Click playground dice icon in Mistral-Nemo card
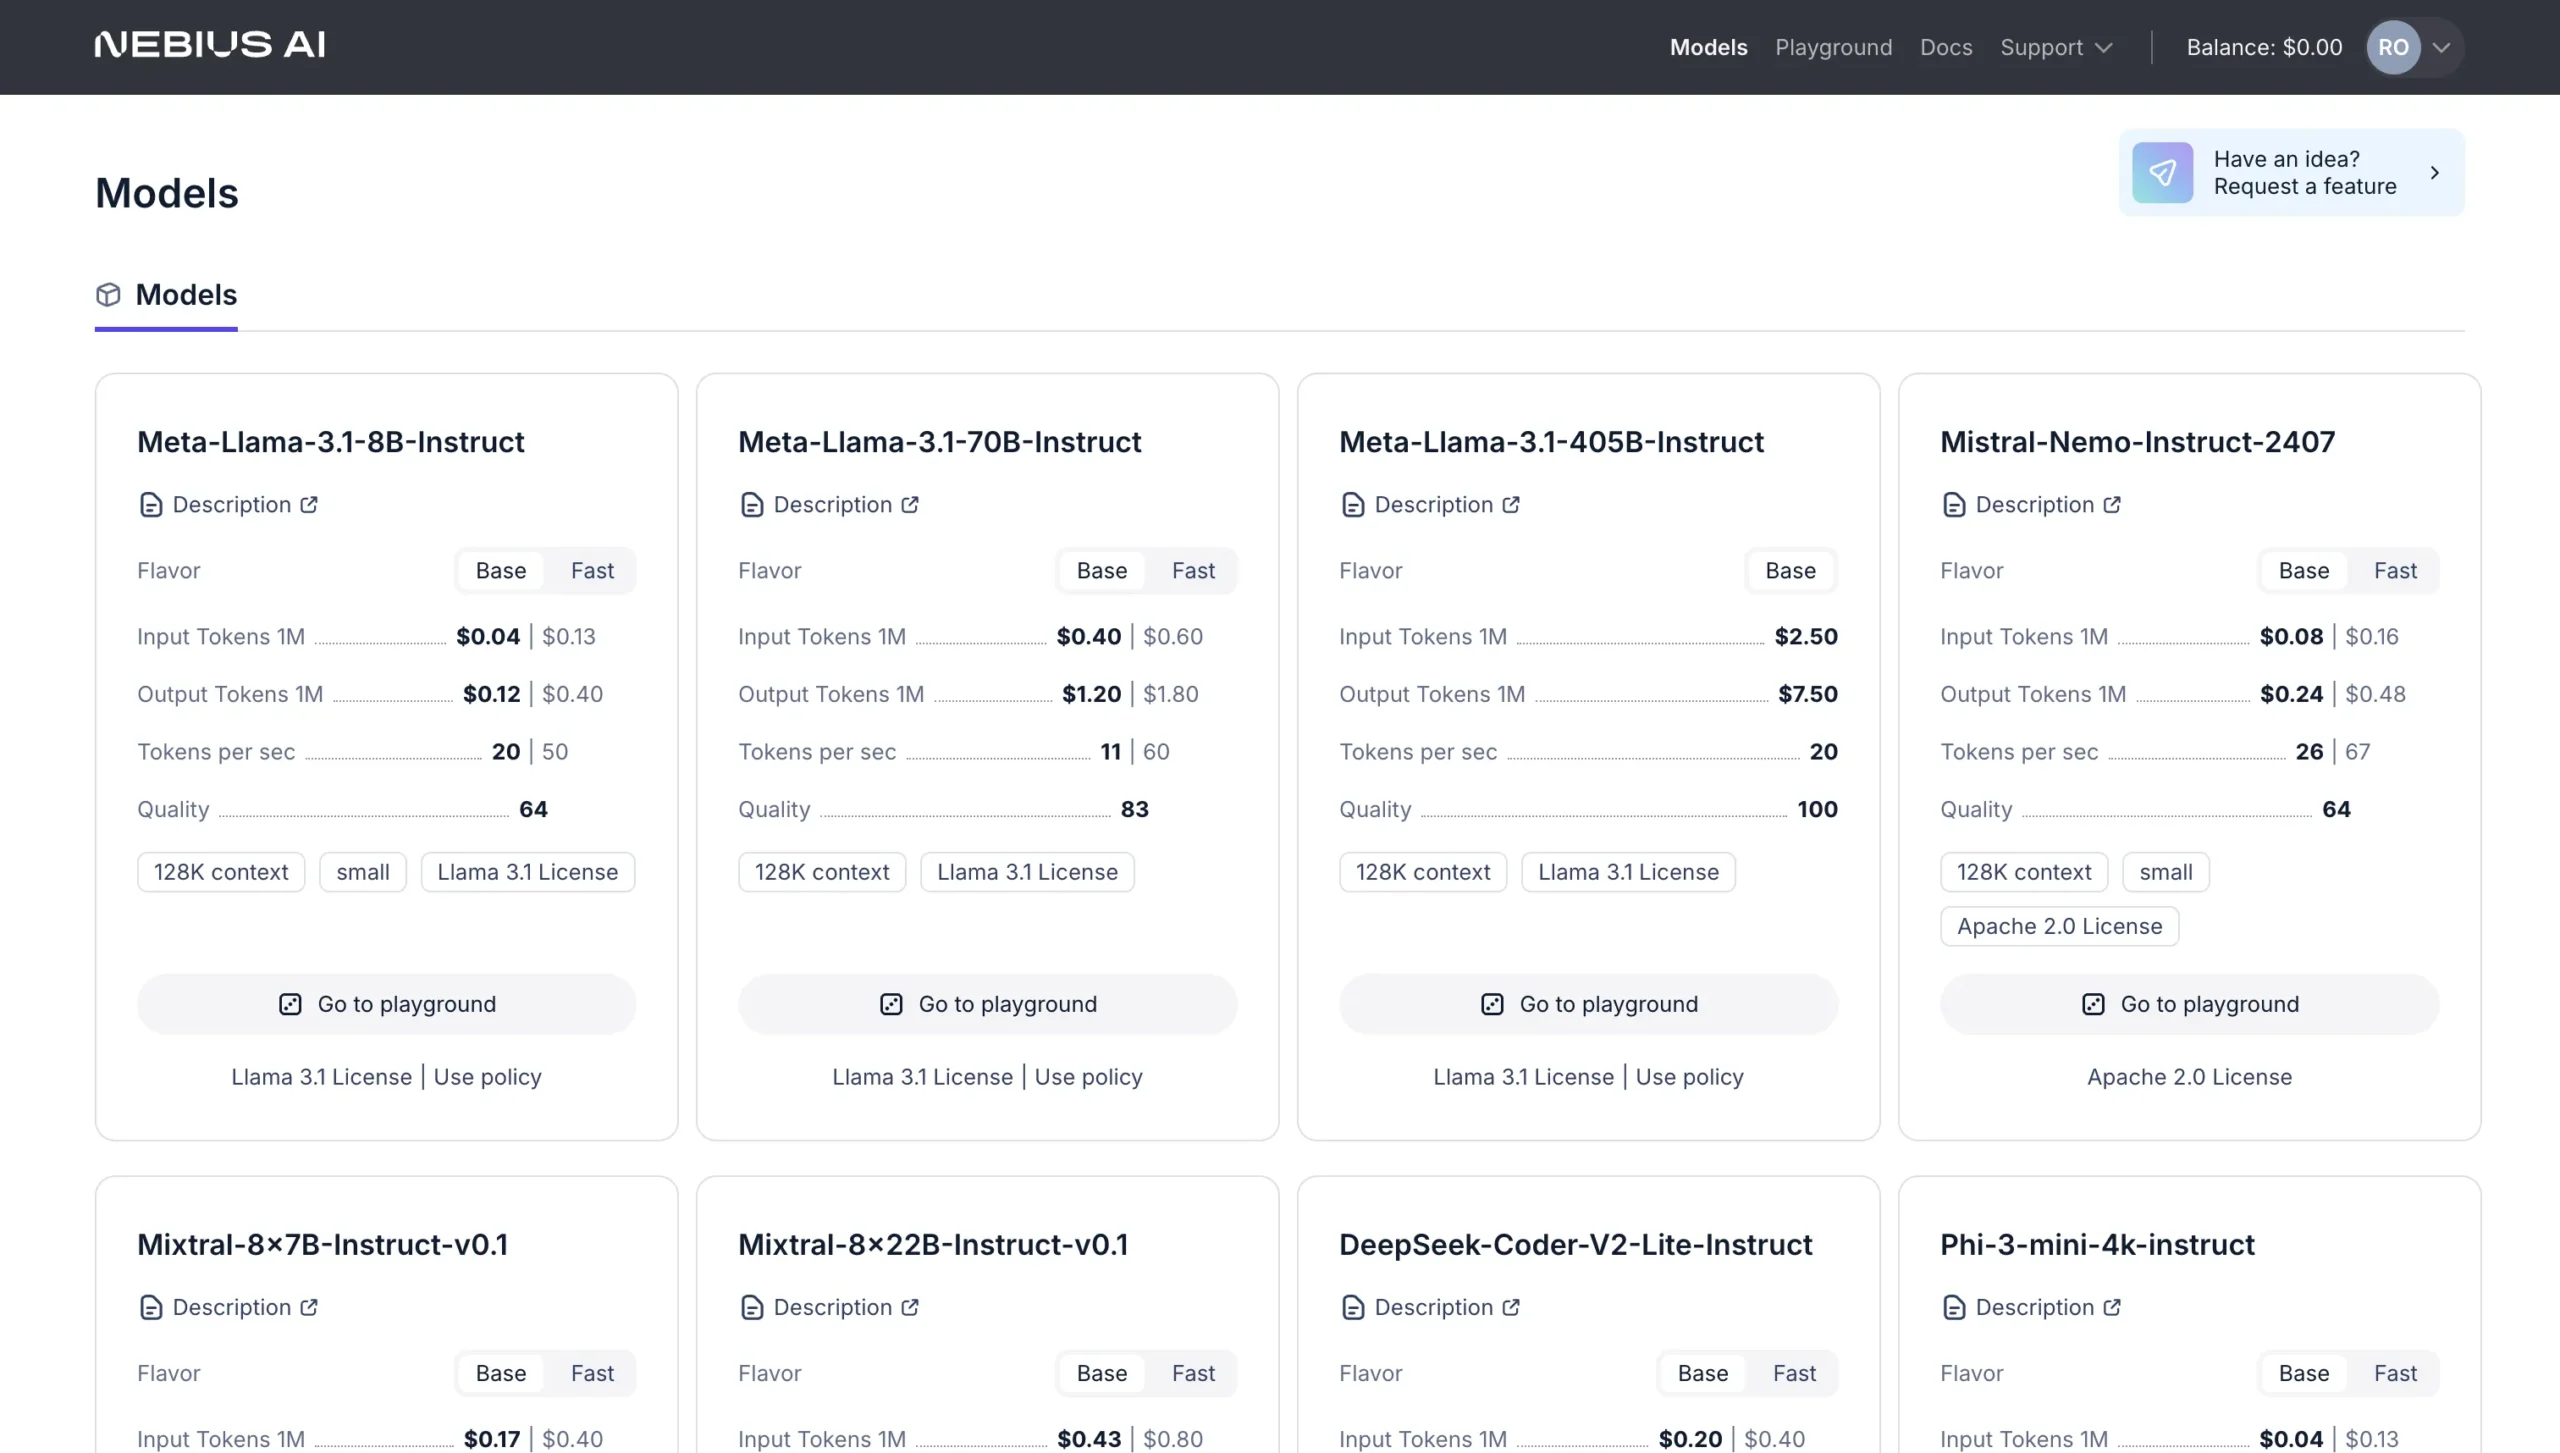Screen dimensions: 2560x1453 click(x=2093, y=1004)
